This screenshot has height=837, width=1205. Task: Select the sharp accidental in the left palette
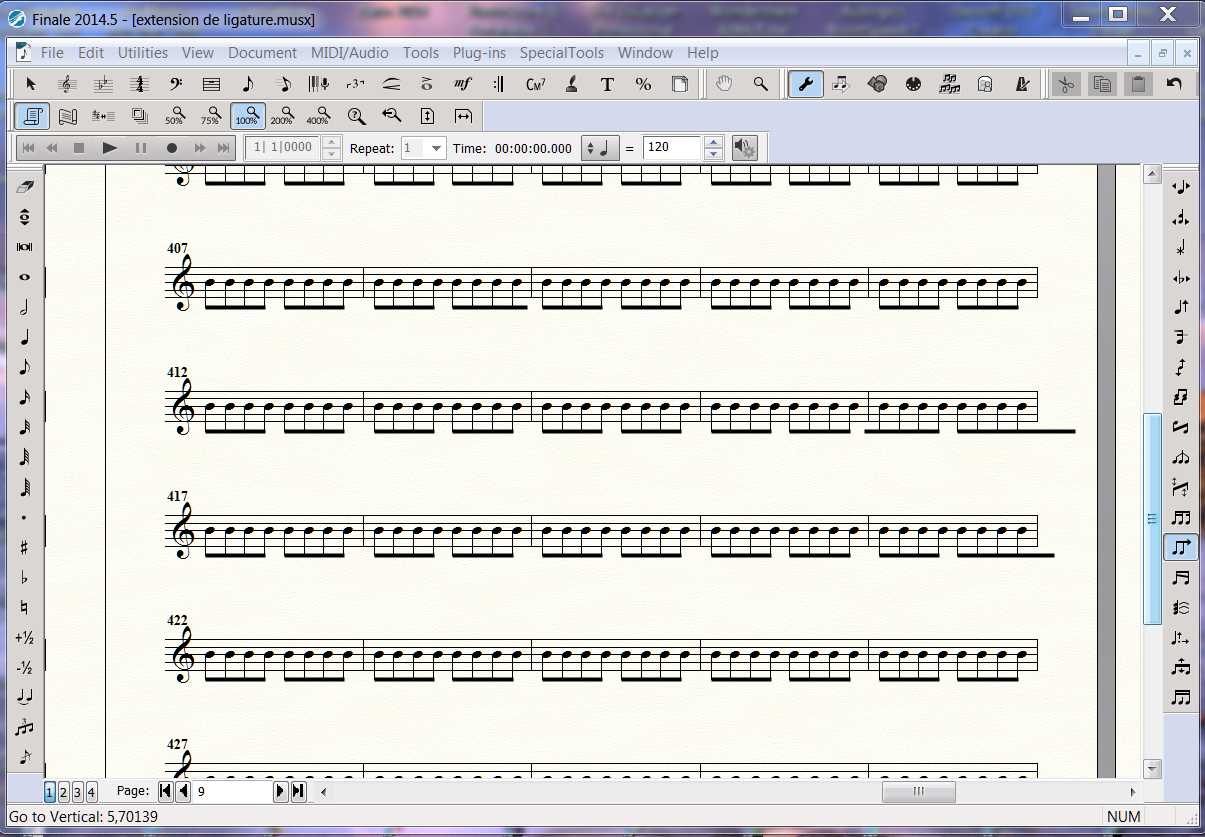[x=25, y=547]
